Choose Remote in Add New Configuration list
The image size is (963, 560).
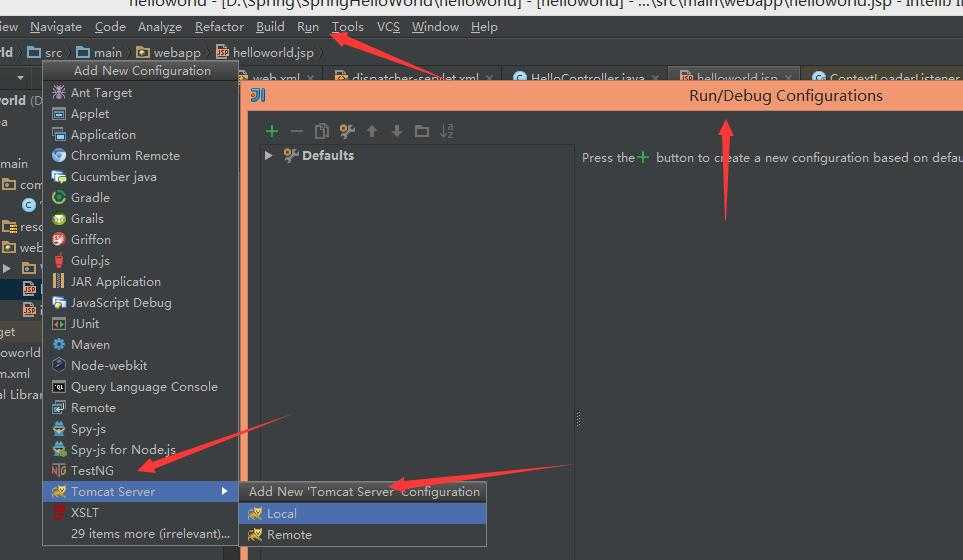tap(141, 407)
